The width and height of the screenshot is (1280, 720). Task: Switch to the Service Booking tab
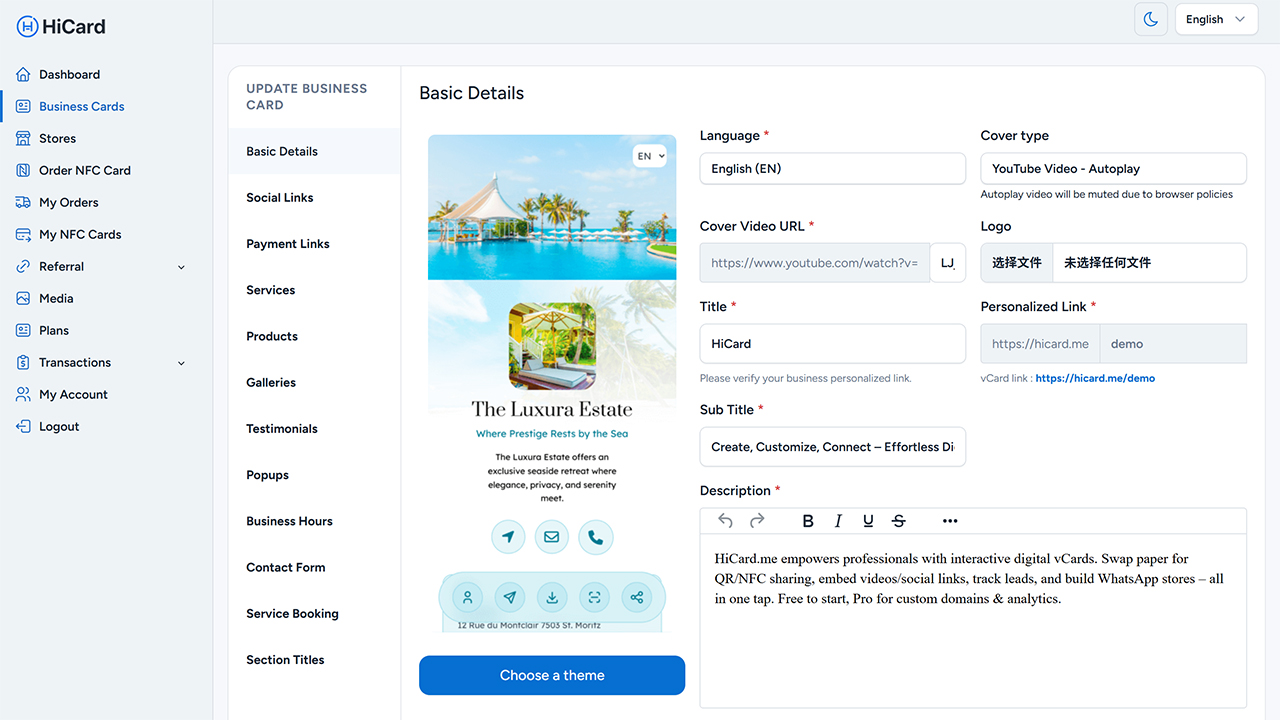[x=314, y=614]
